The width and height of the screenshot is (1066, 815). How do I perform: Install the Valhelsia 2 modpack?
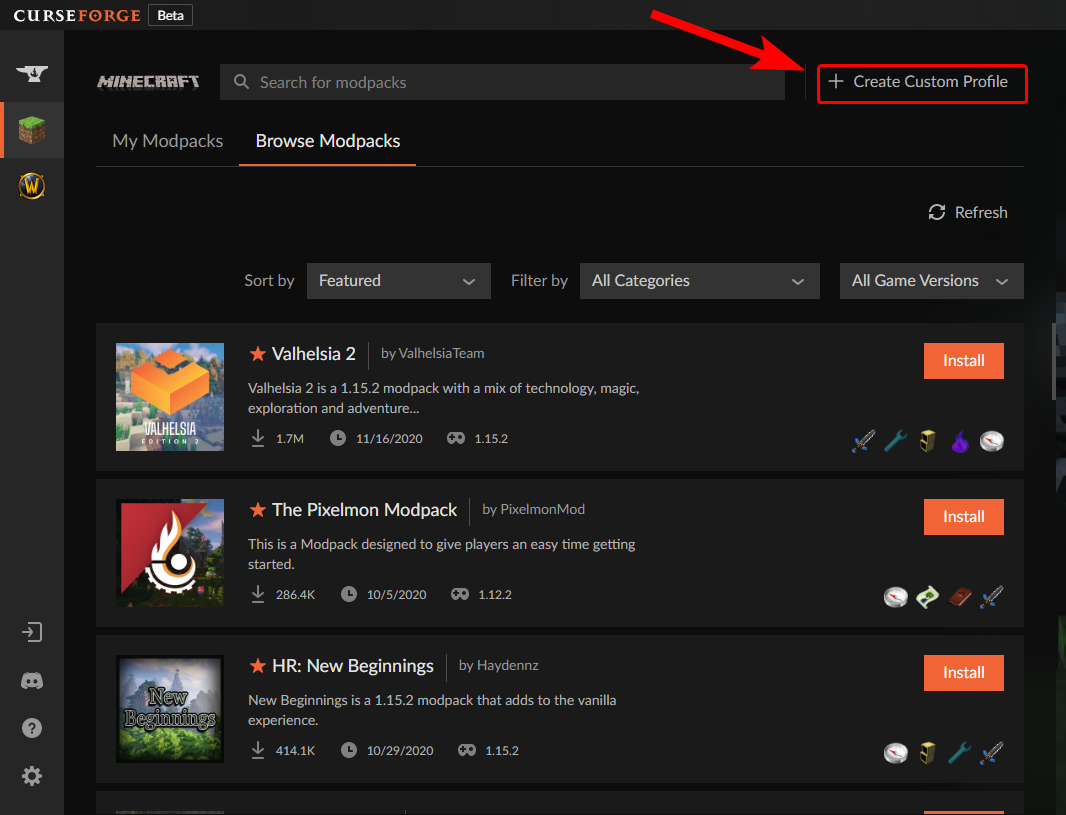coord(963,361)
